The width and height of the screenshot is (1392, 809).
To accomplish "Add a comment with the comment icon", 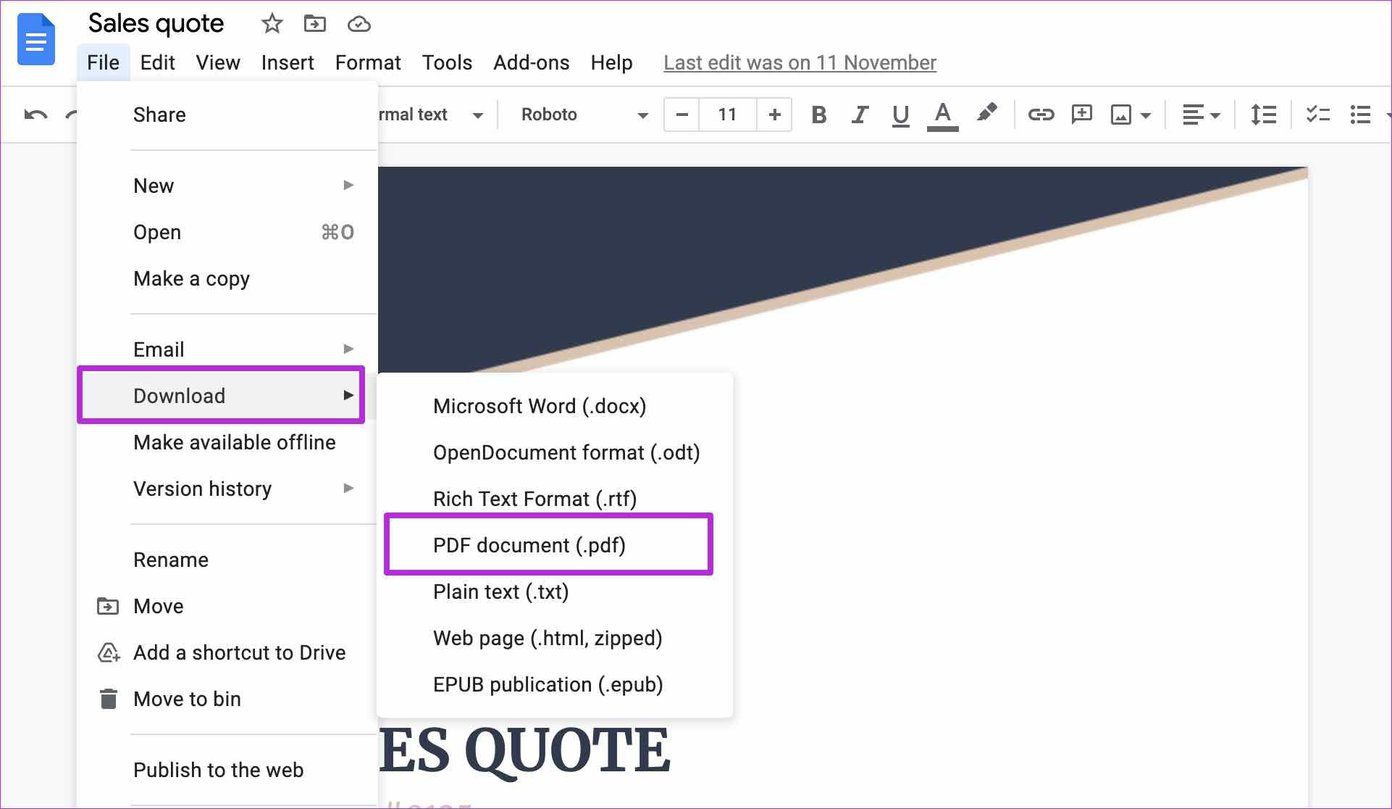I will 1082,115.
